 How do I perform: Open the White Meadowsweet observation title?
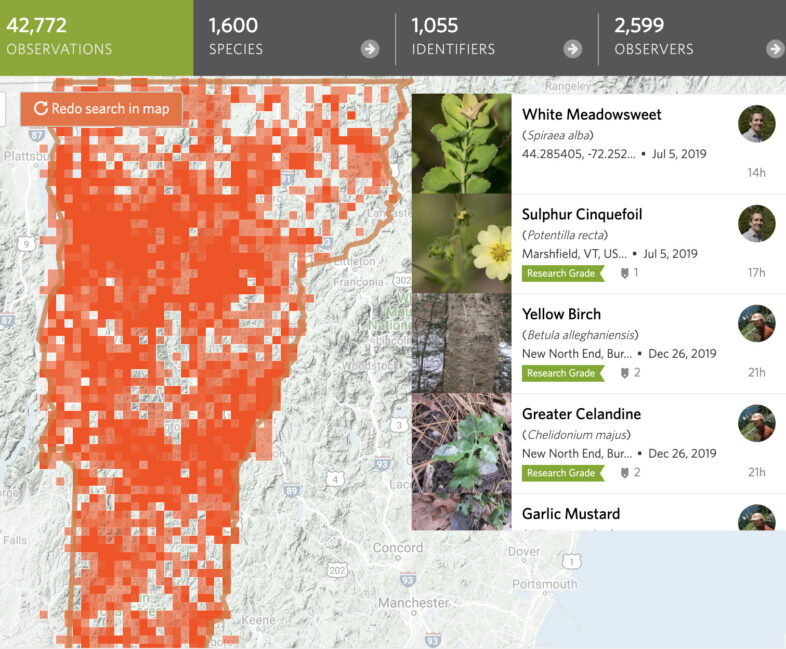tap(591, 115)
